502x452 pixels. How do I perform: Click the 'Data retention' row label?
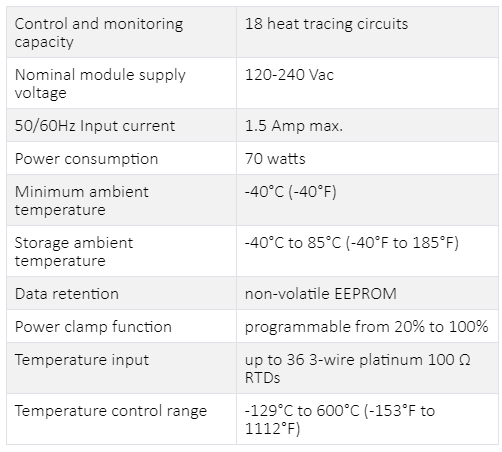click(x=67, y=294)
